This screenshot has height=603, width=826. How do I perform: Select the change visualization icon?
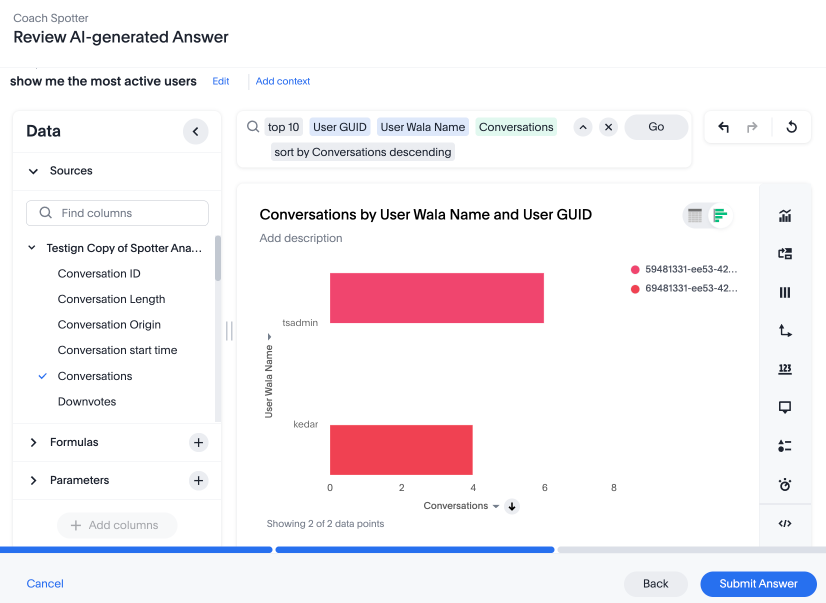pyautogui.click(x=785, y=254)
